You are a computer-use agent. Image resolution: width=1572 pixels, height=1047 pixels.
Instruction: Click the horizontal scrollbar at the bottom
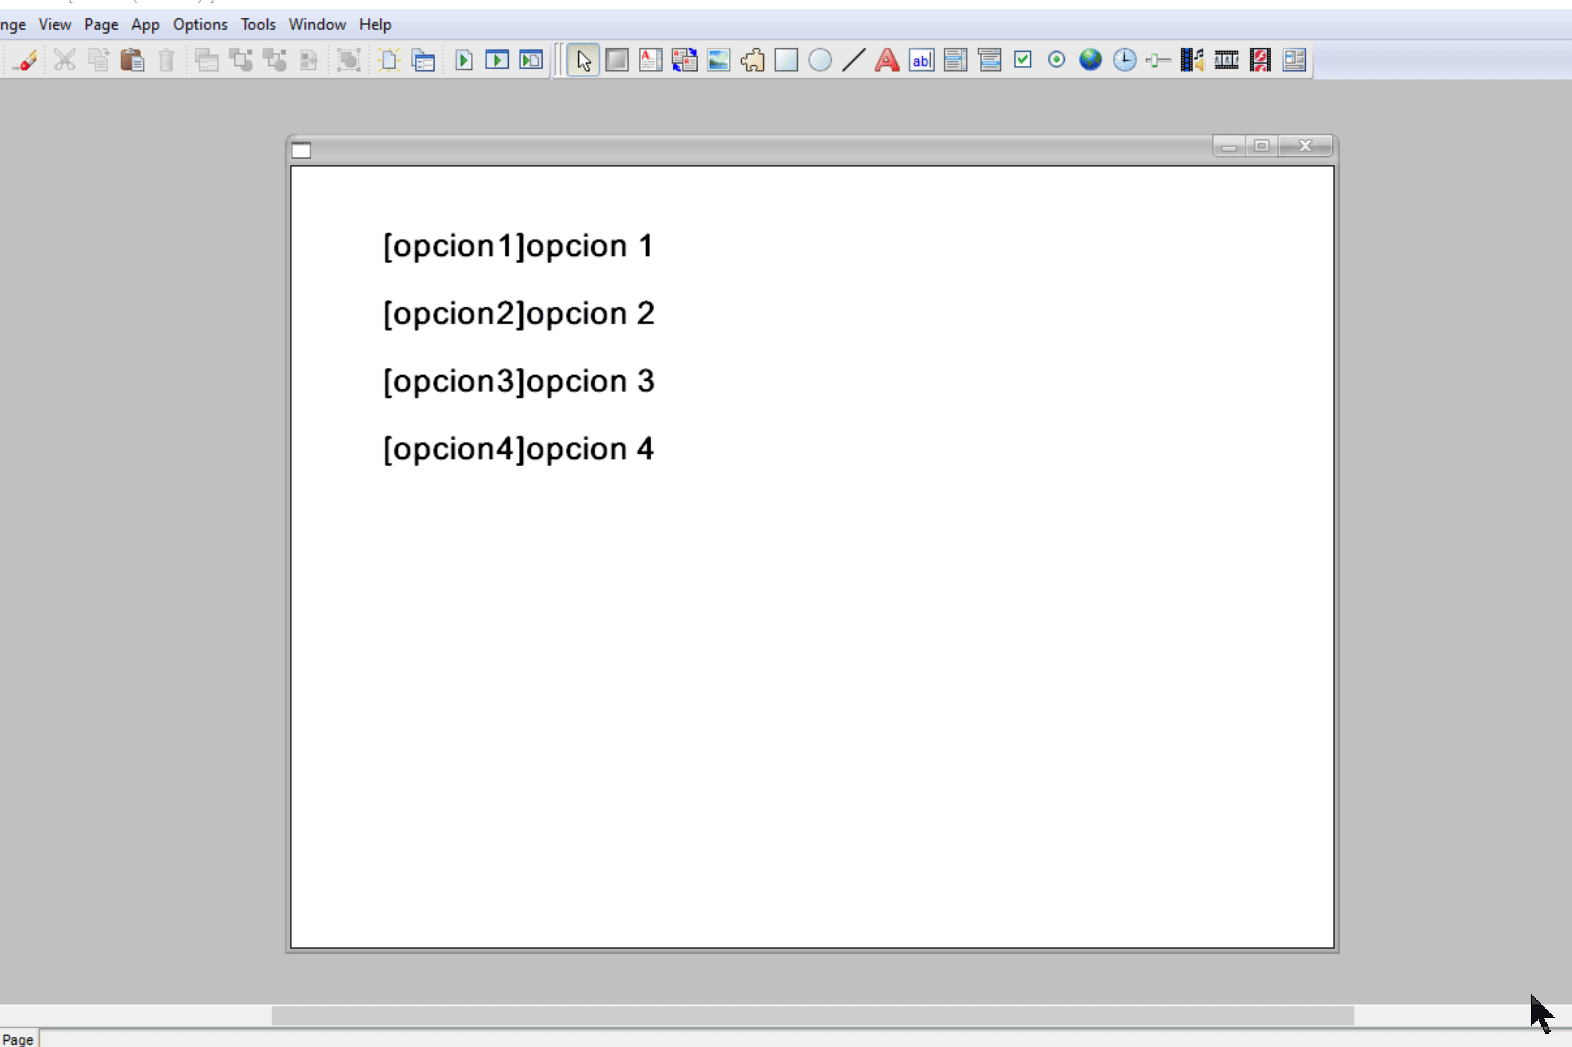click(x=812, y=1015)
